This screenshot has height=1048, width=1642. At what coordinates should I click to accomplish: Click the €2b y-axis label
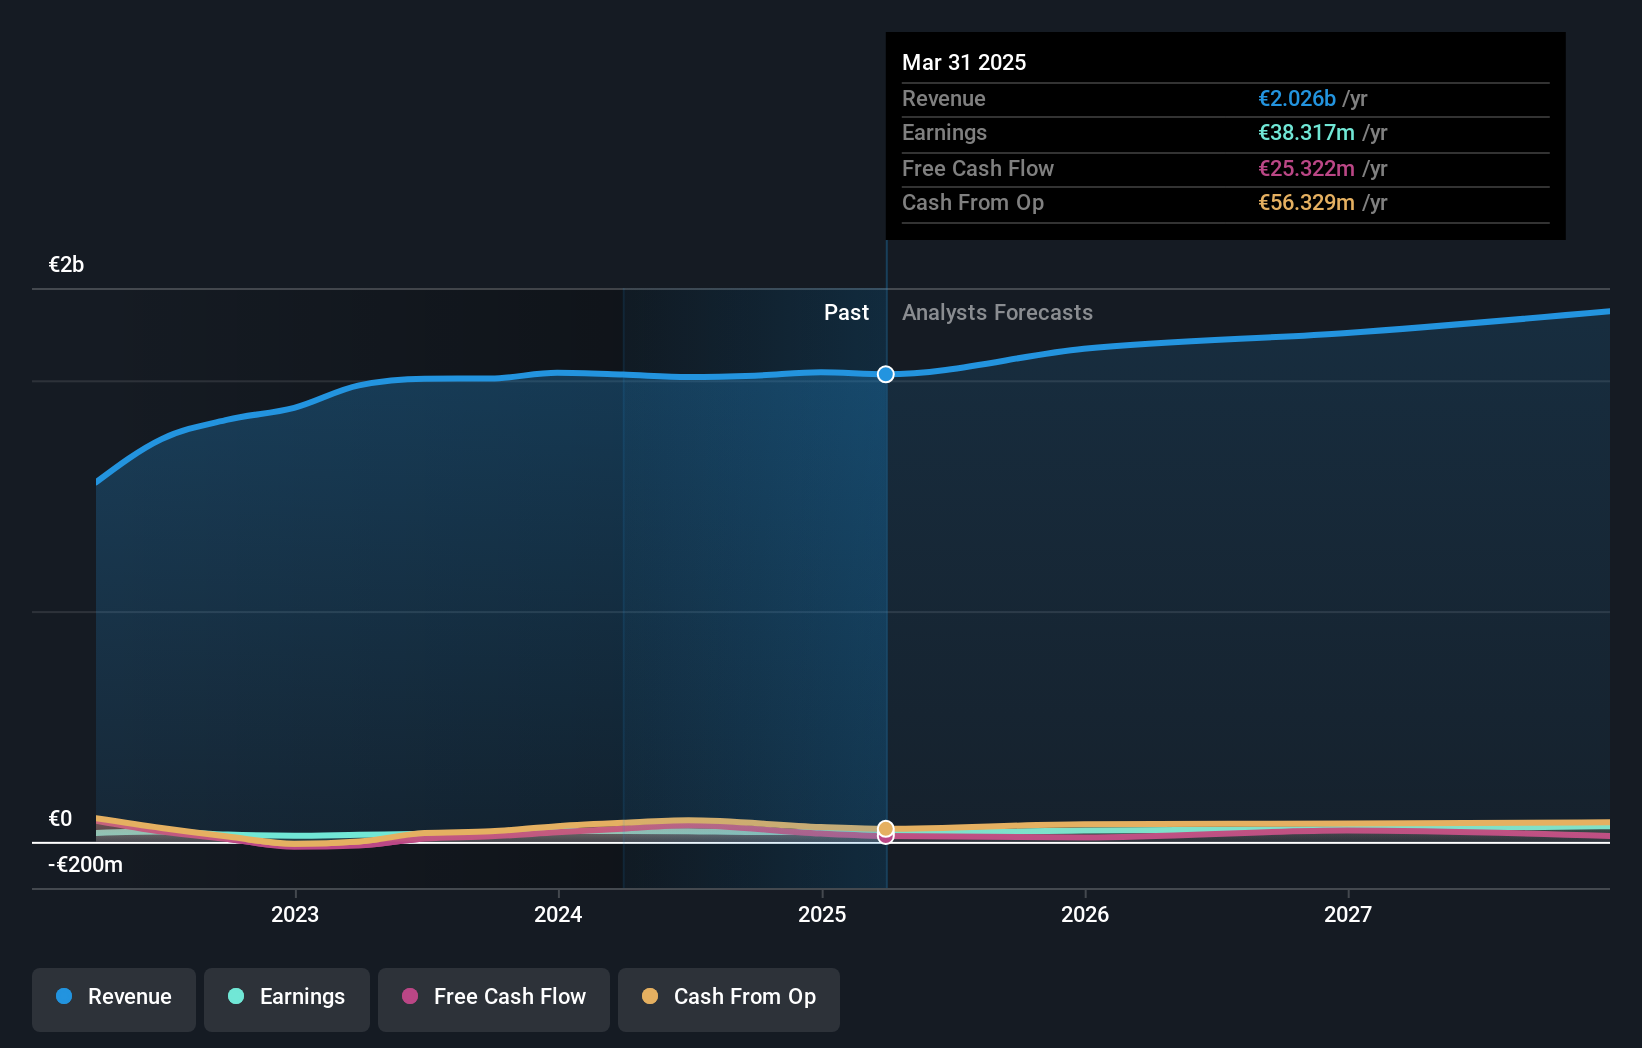(66, 265)
